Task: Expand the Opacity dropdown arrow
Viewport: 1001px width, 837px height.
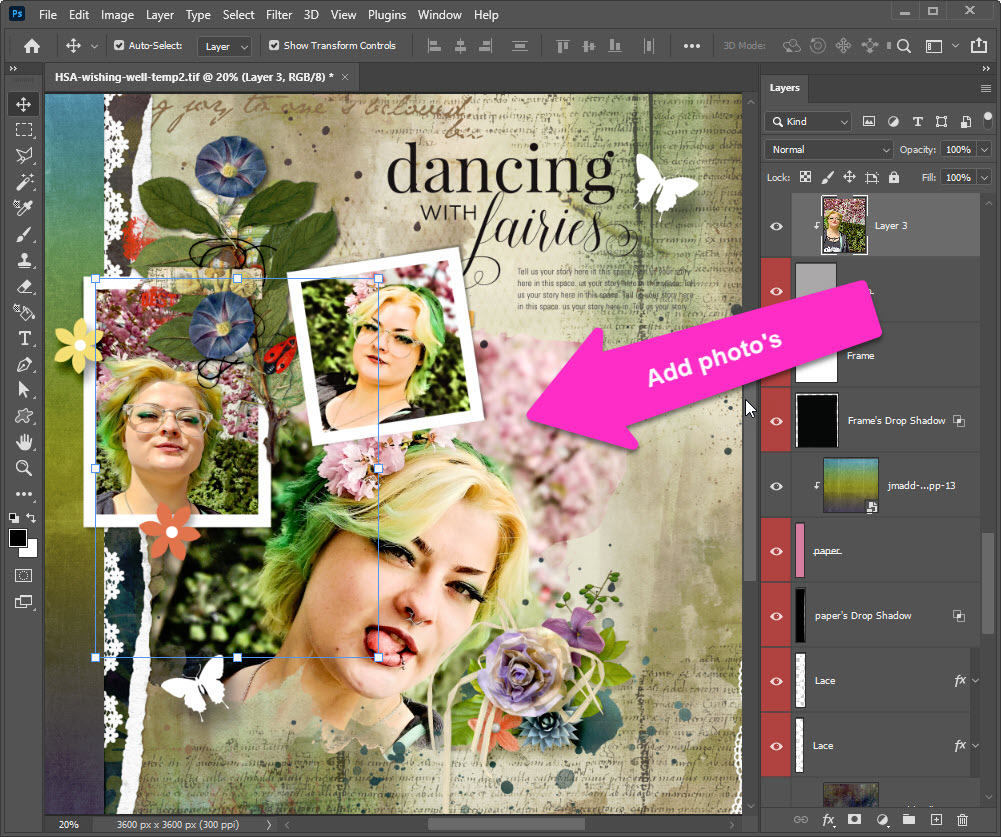Action: pos(984,150)
